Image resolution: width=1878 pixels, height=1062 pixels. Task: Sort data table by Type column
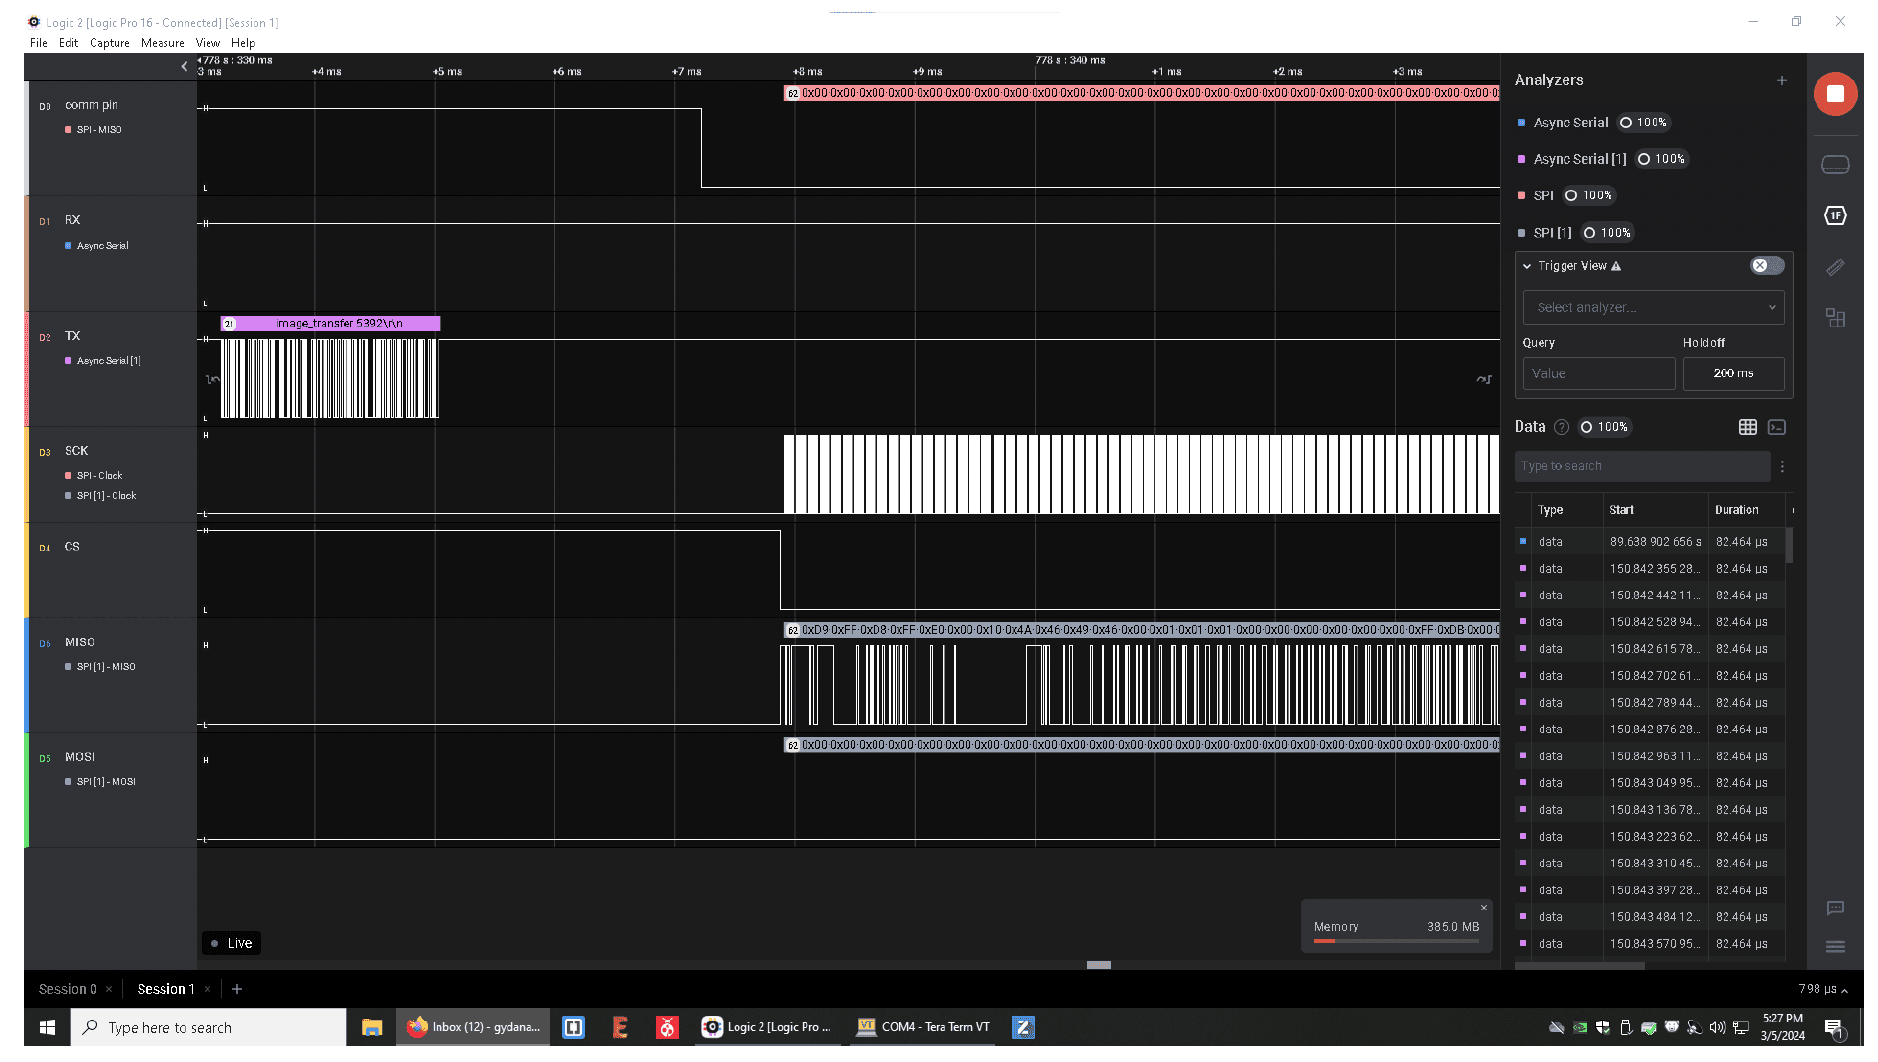pos(1551,510)
